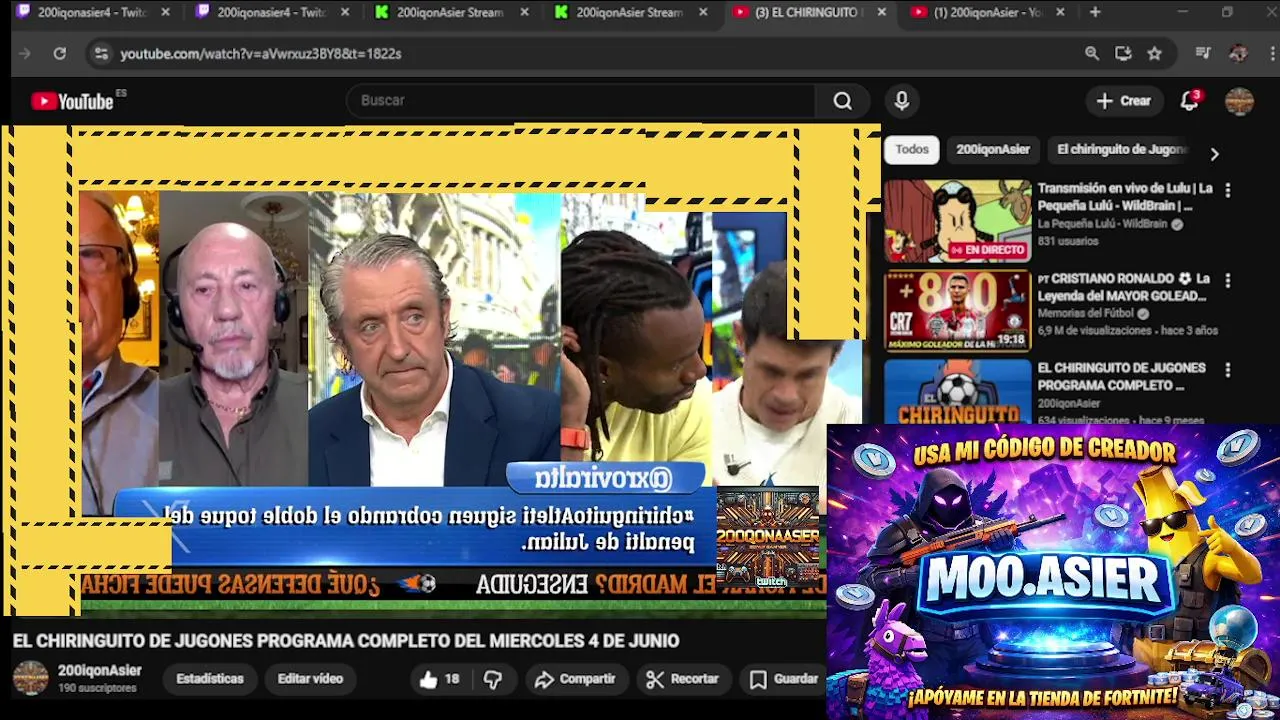Close the (1) 200iqonAsier YouTube tab
Image resolution: width=1280 pixels, height=720 pixels.
click(x=1060, y=12)
